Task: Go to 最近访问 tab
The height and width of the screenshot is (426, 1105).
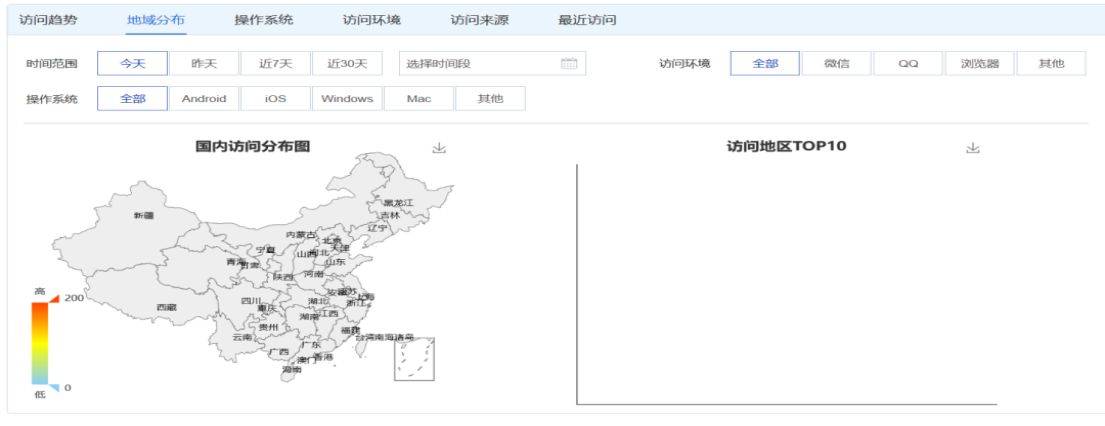Action: 587,20
